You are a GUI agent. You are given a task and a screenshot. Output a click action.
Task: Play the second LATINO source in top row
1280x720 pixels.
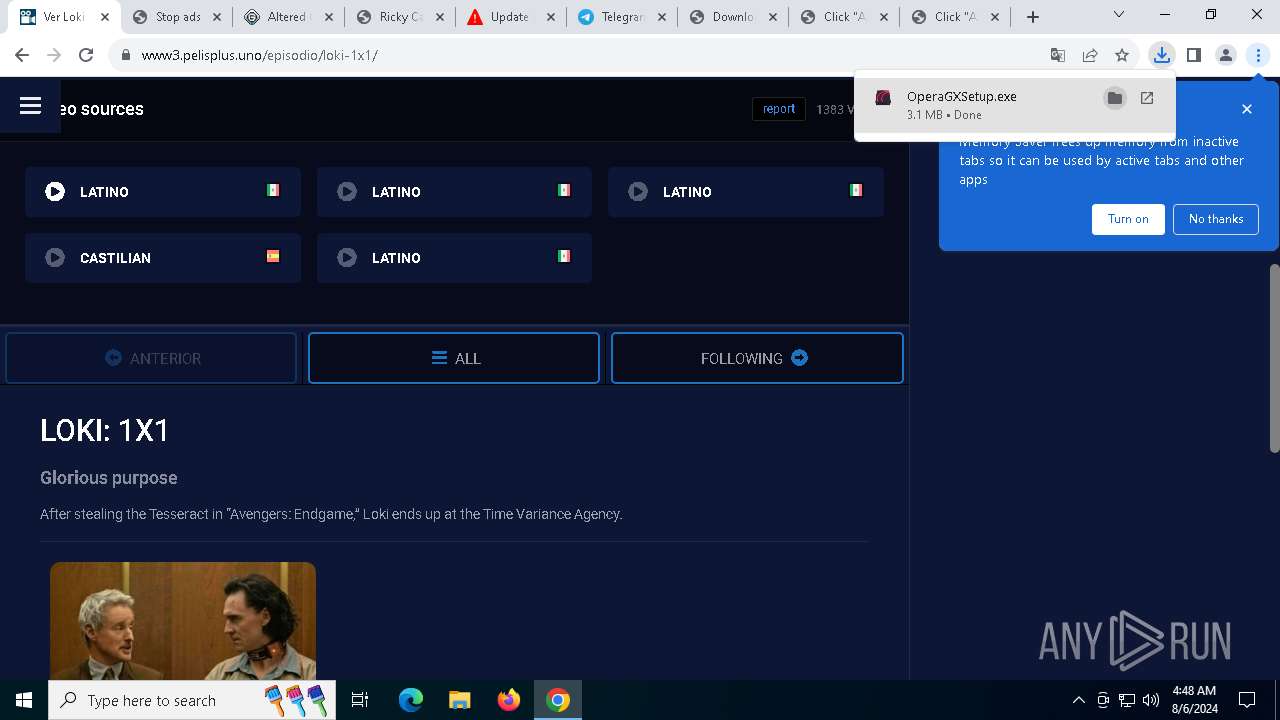(454, 192)
